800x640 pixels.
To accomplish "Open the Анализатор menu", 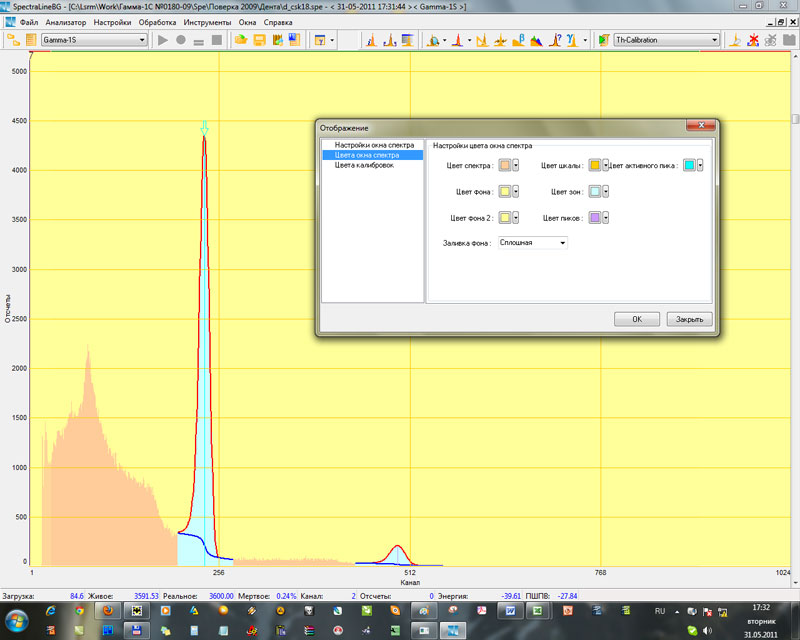I will point(66,22).
